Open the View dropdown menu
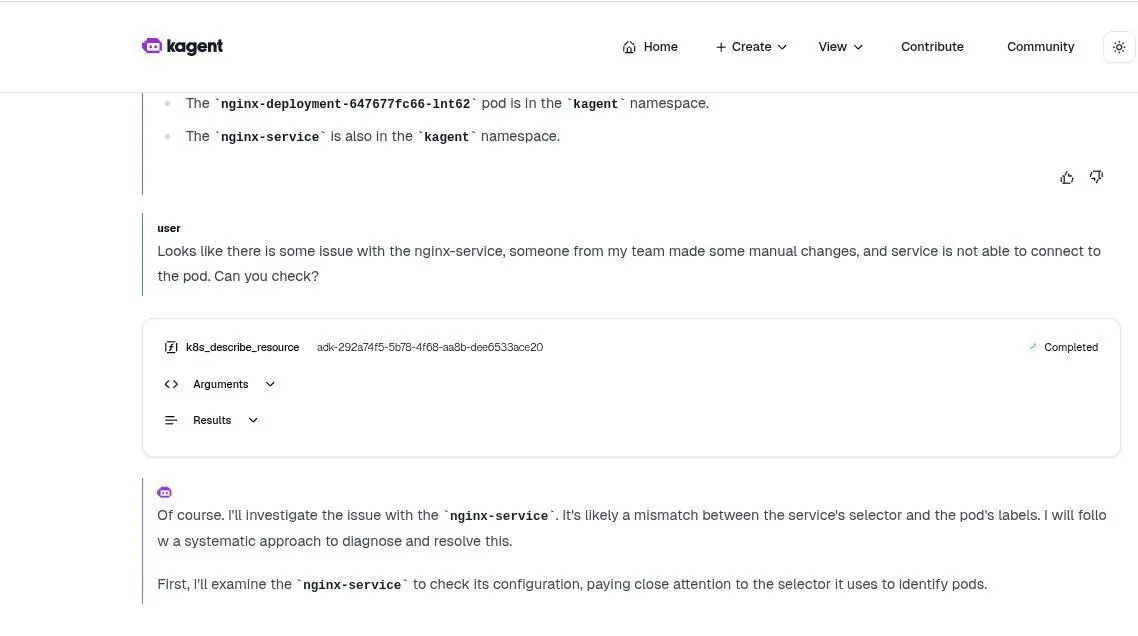This screenshot has height=636, width=1138. tap(840, 47)
